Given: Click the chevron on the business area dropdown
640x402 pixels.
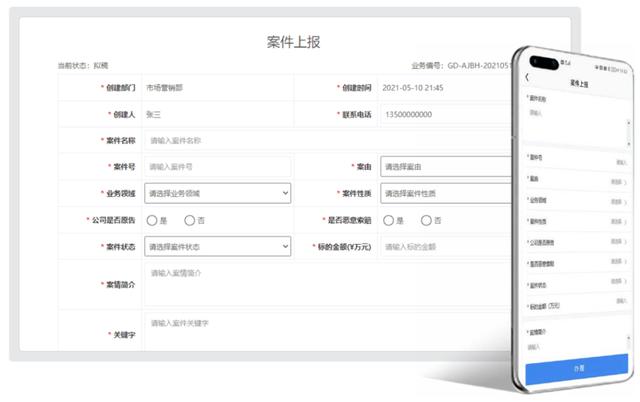Looking at the screenshot, I should point(286,194).
